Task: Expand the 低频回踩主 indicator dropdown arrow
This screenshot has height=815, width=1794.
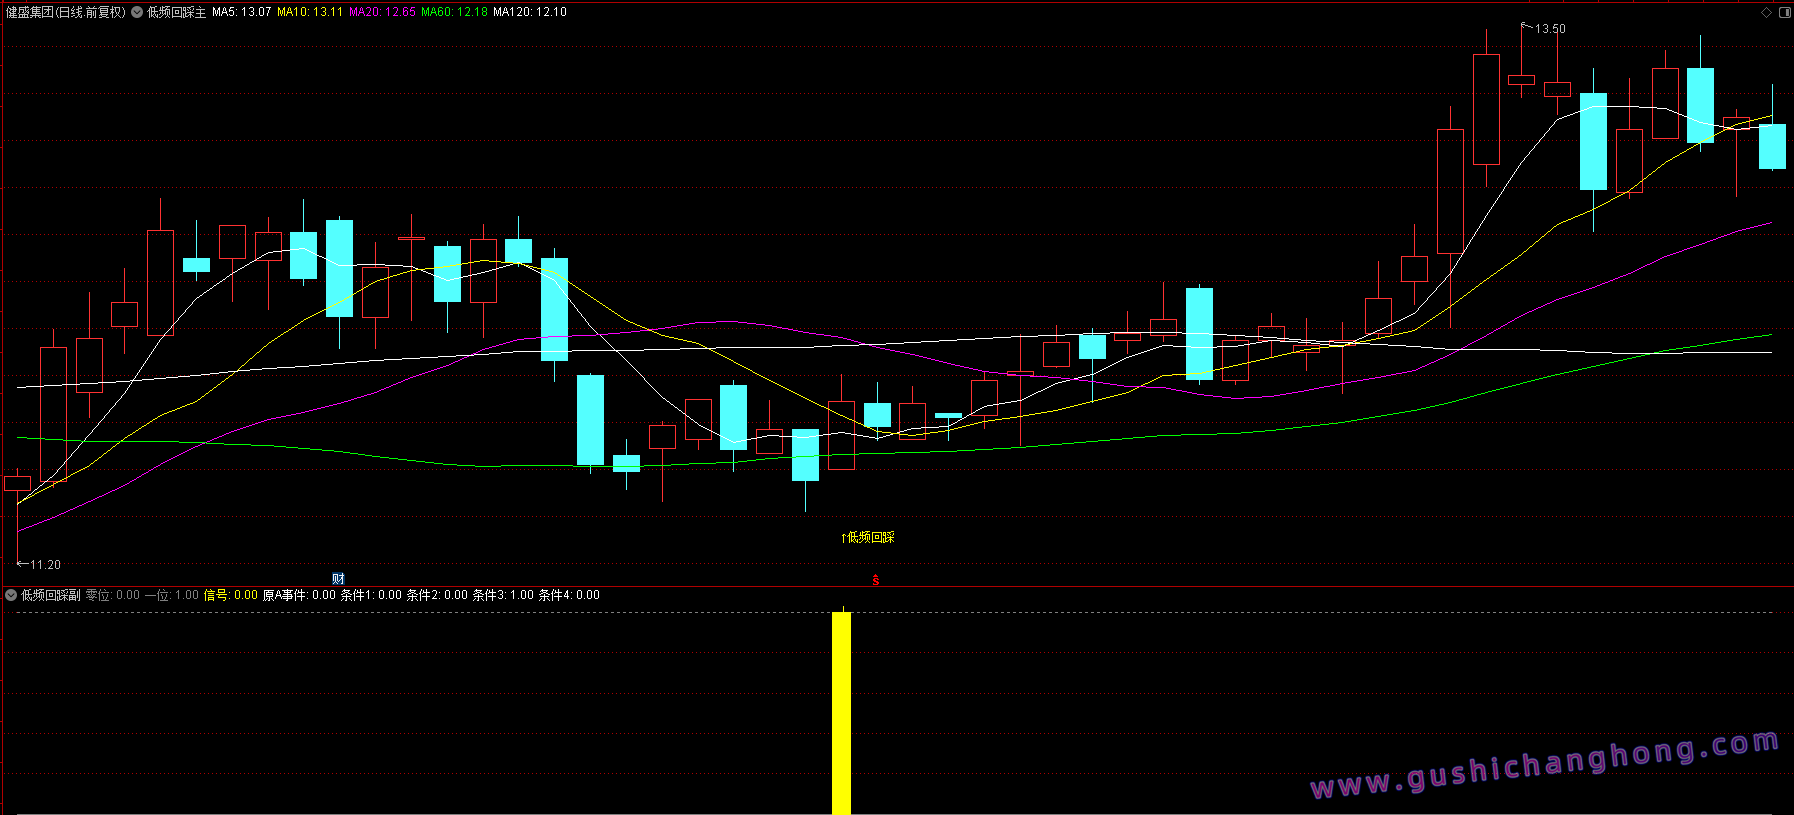Action: click(137, 12)
